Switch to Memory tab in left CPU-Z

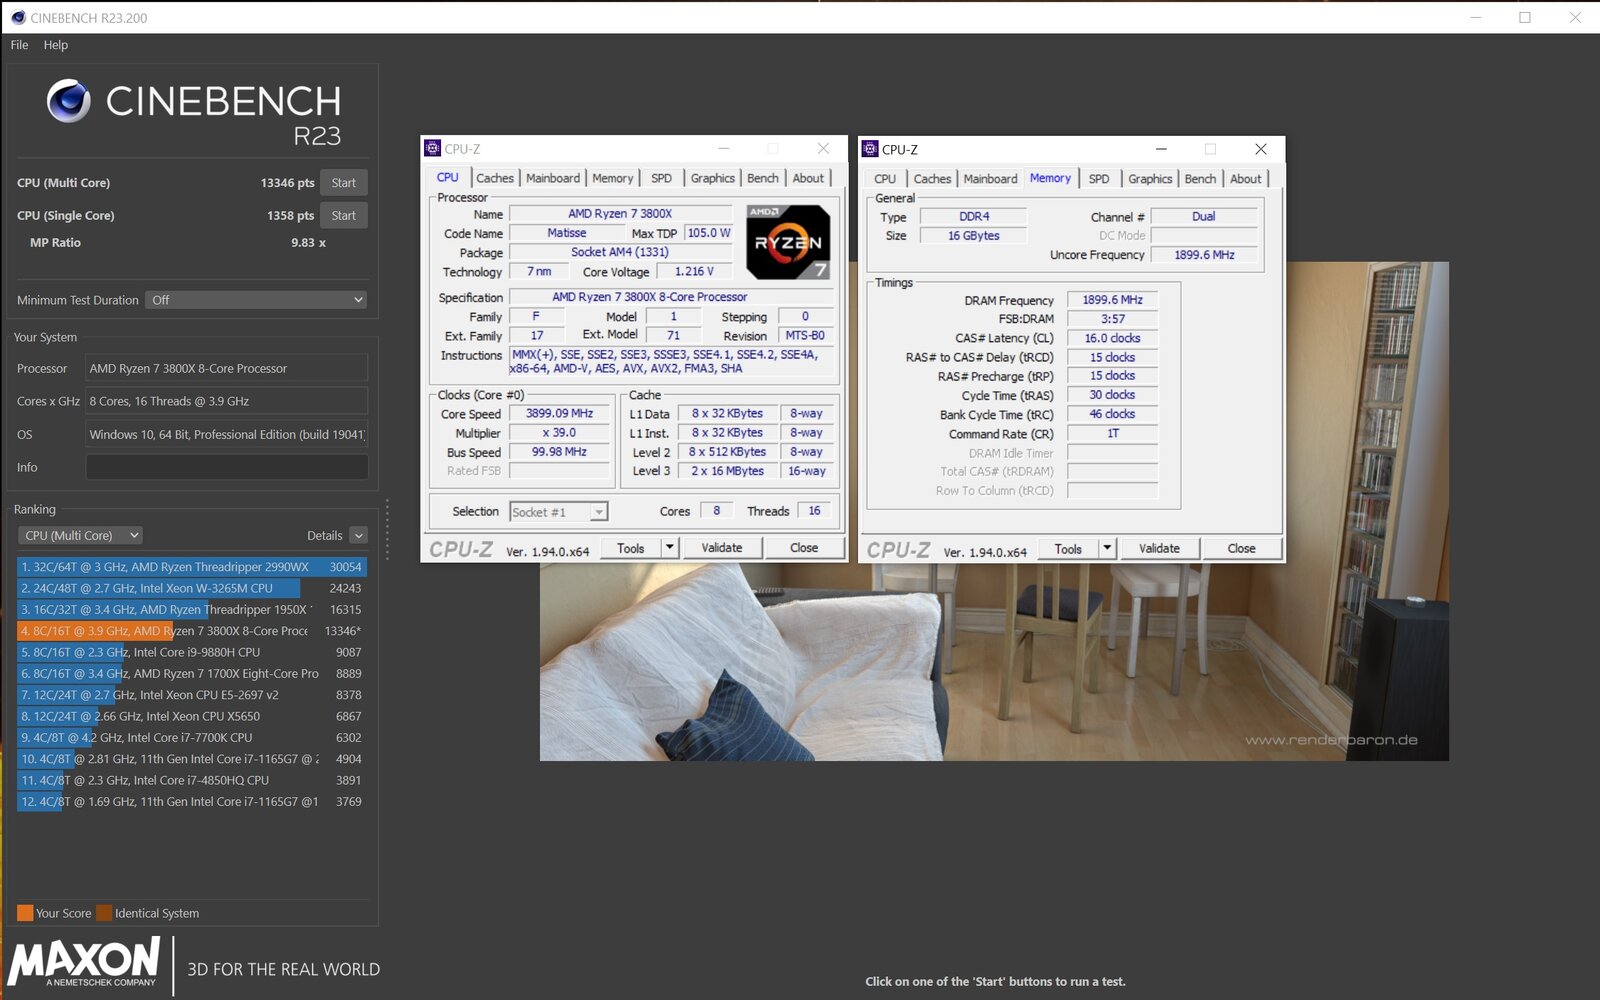coord(612,178)
